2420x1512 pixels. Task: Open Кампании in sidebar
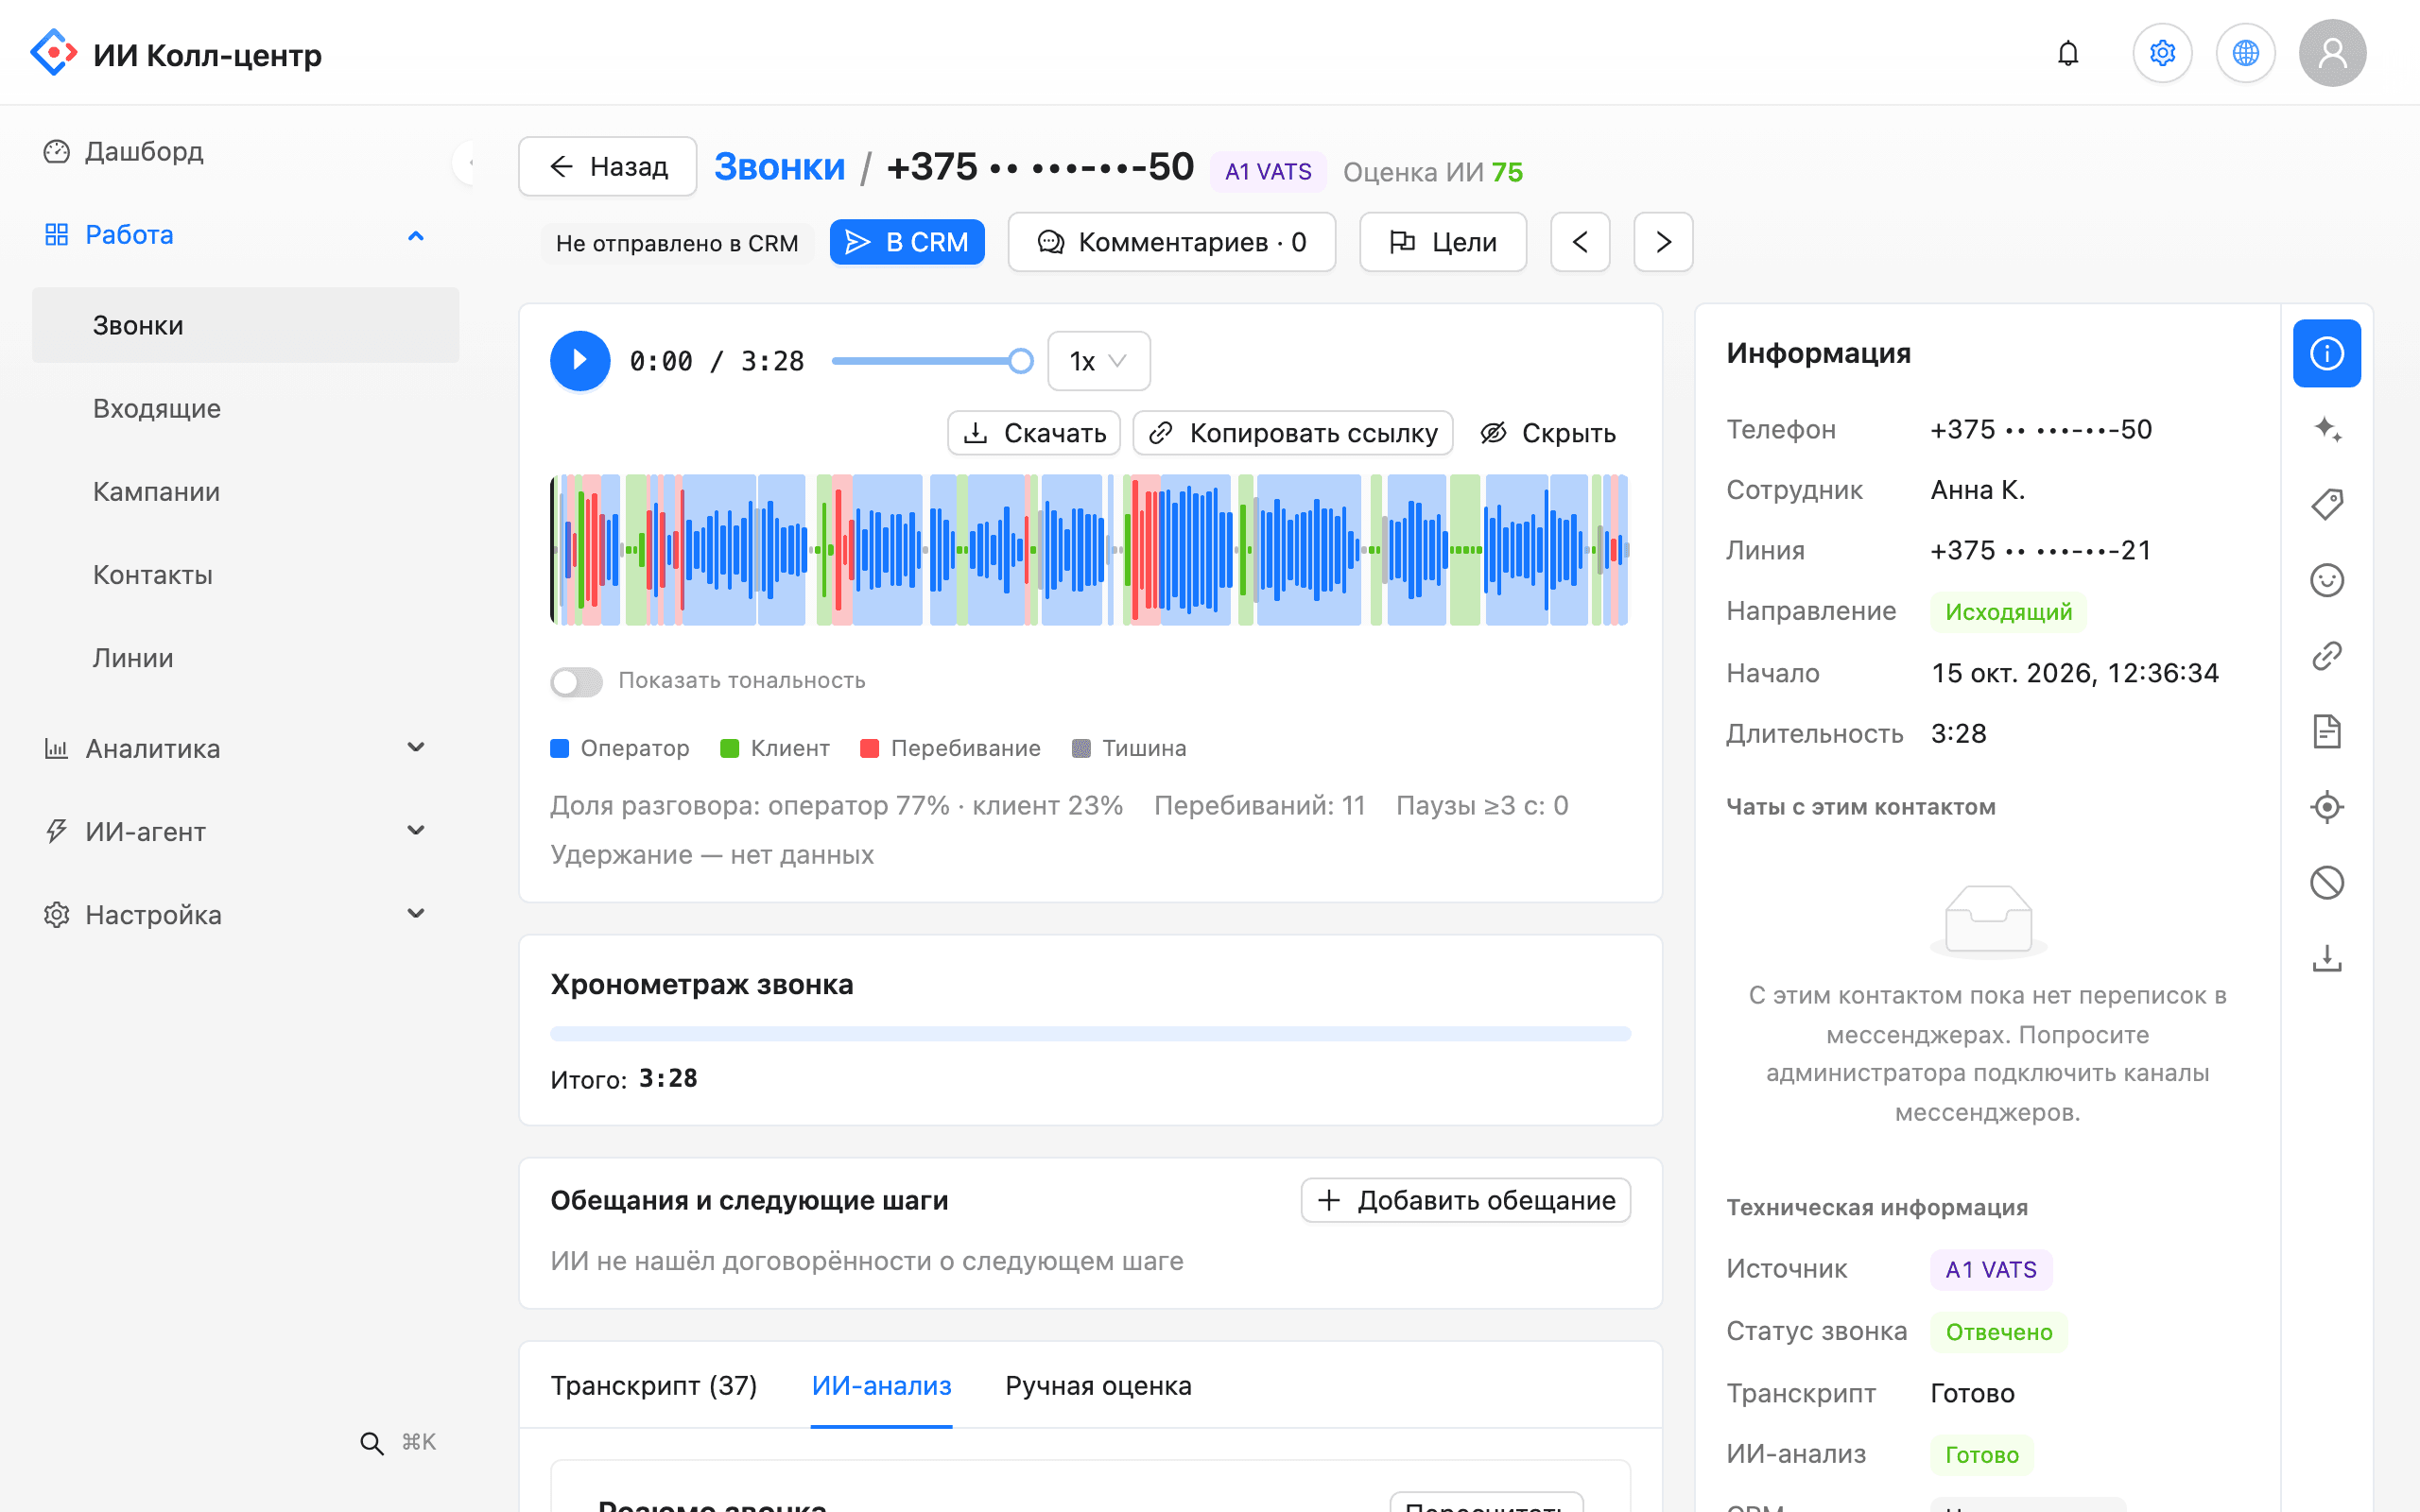tap(245, 491)
